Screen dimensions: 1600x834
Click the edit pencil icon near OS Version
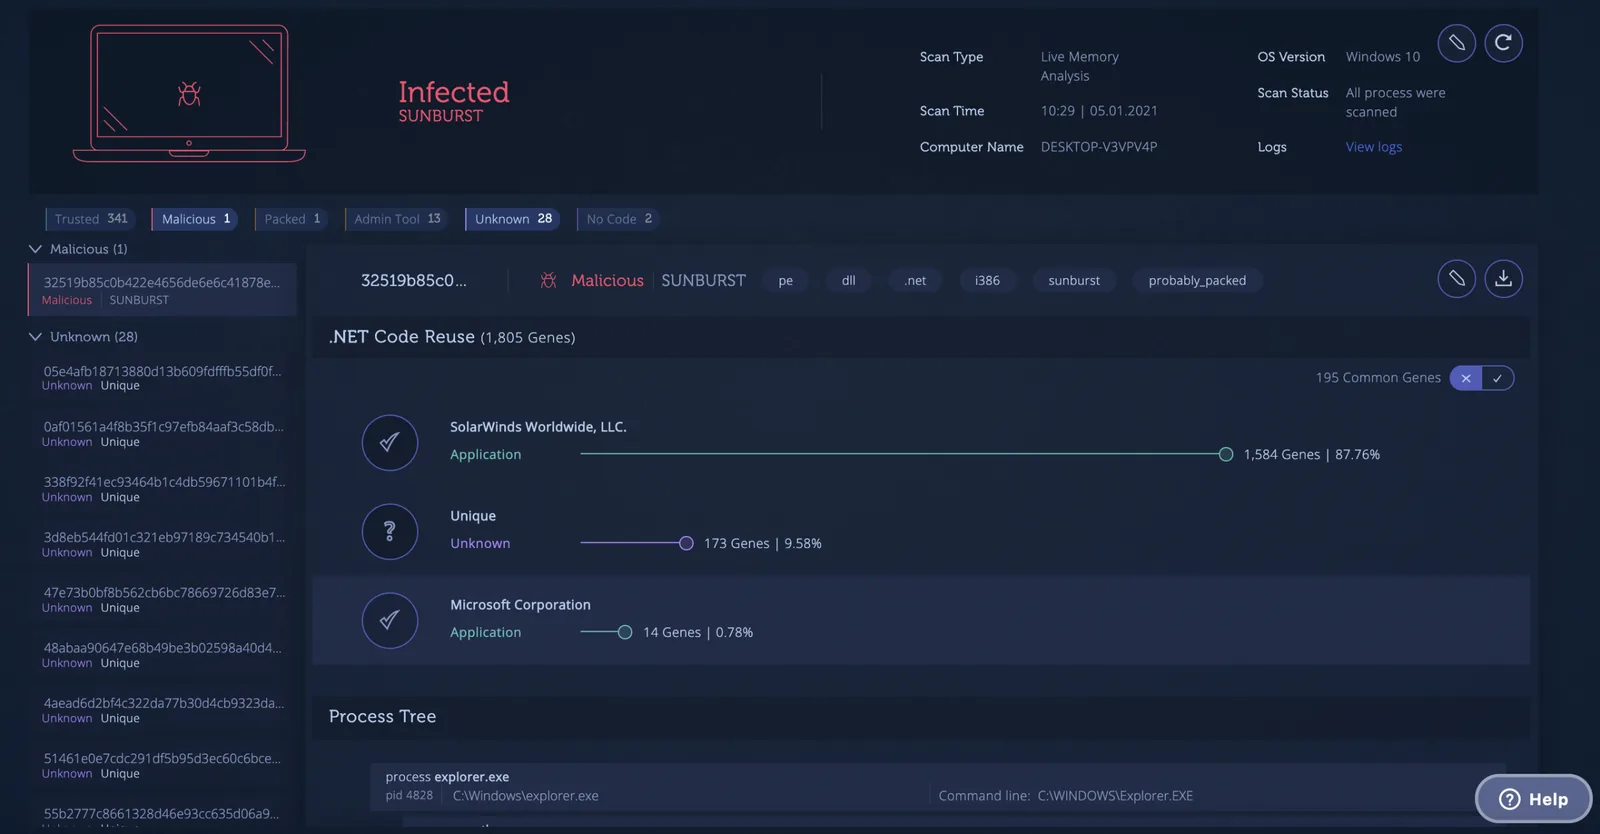(1456, 43)
